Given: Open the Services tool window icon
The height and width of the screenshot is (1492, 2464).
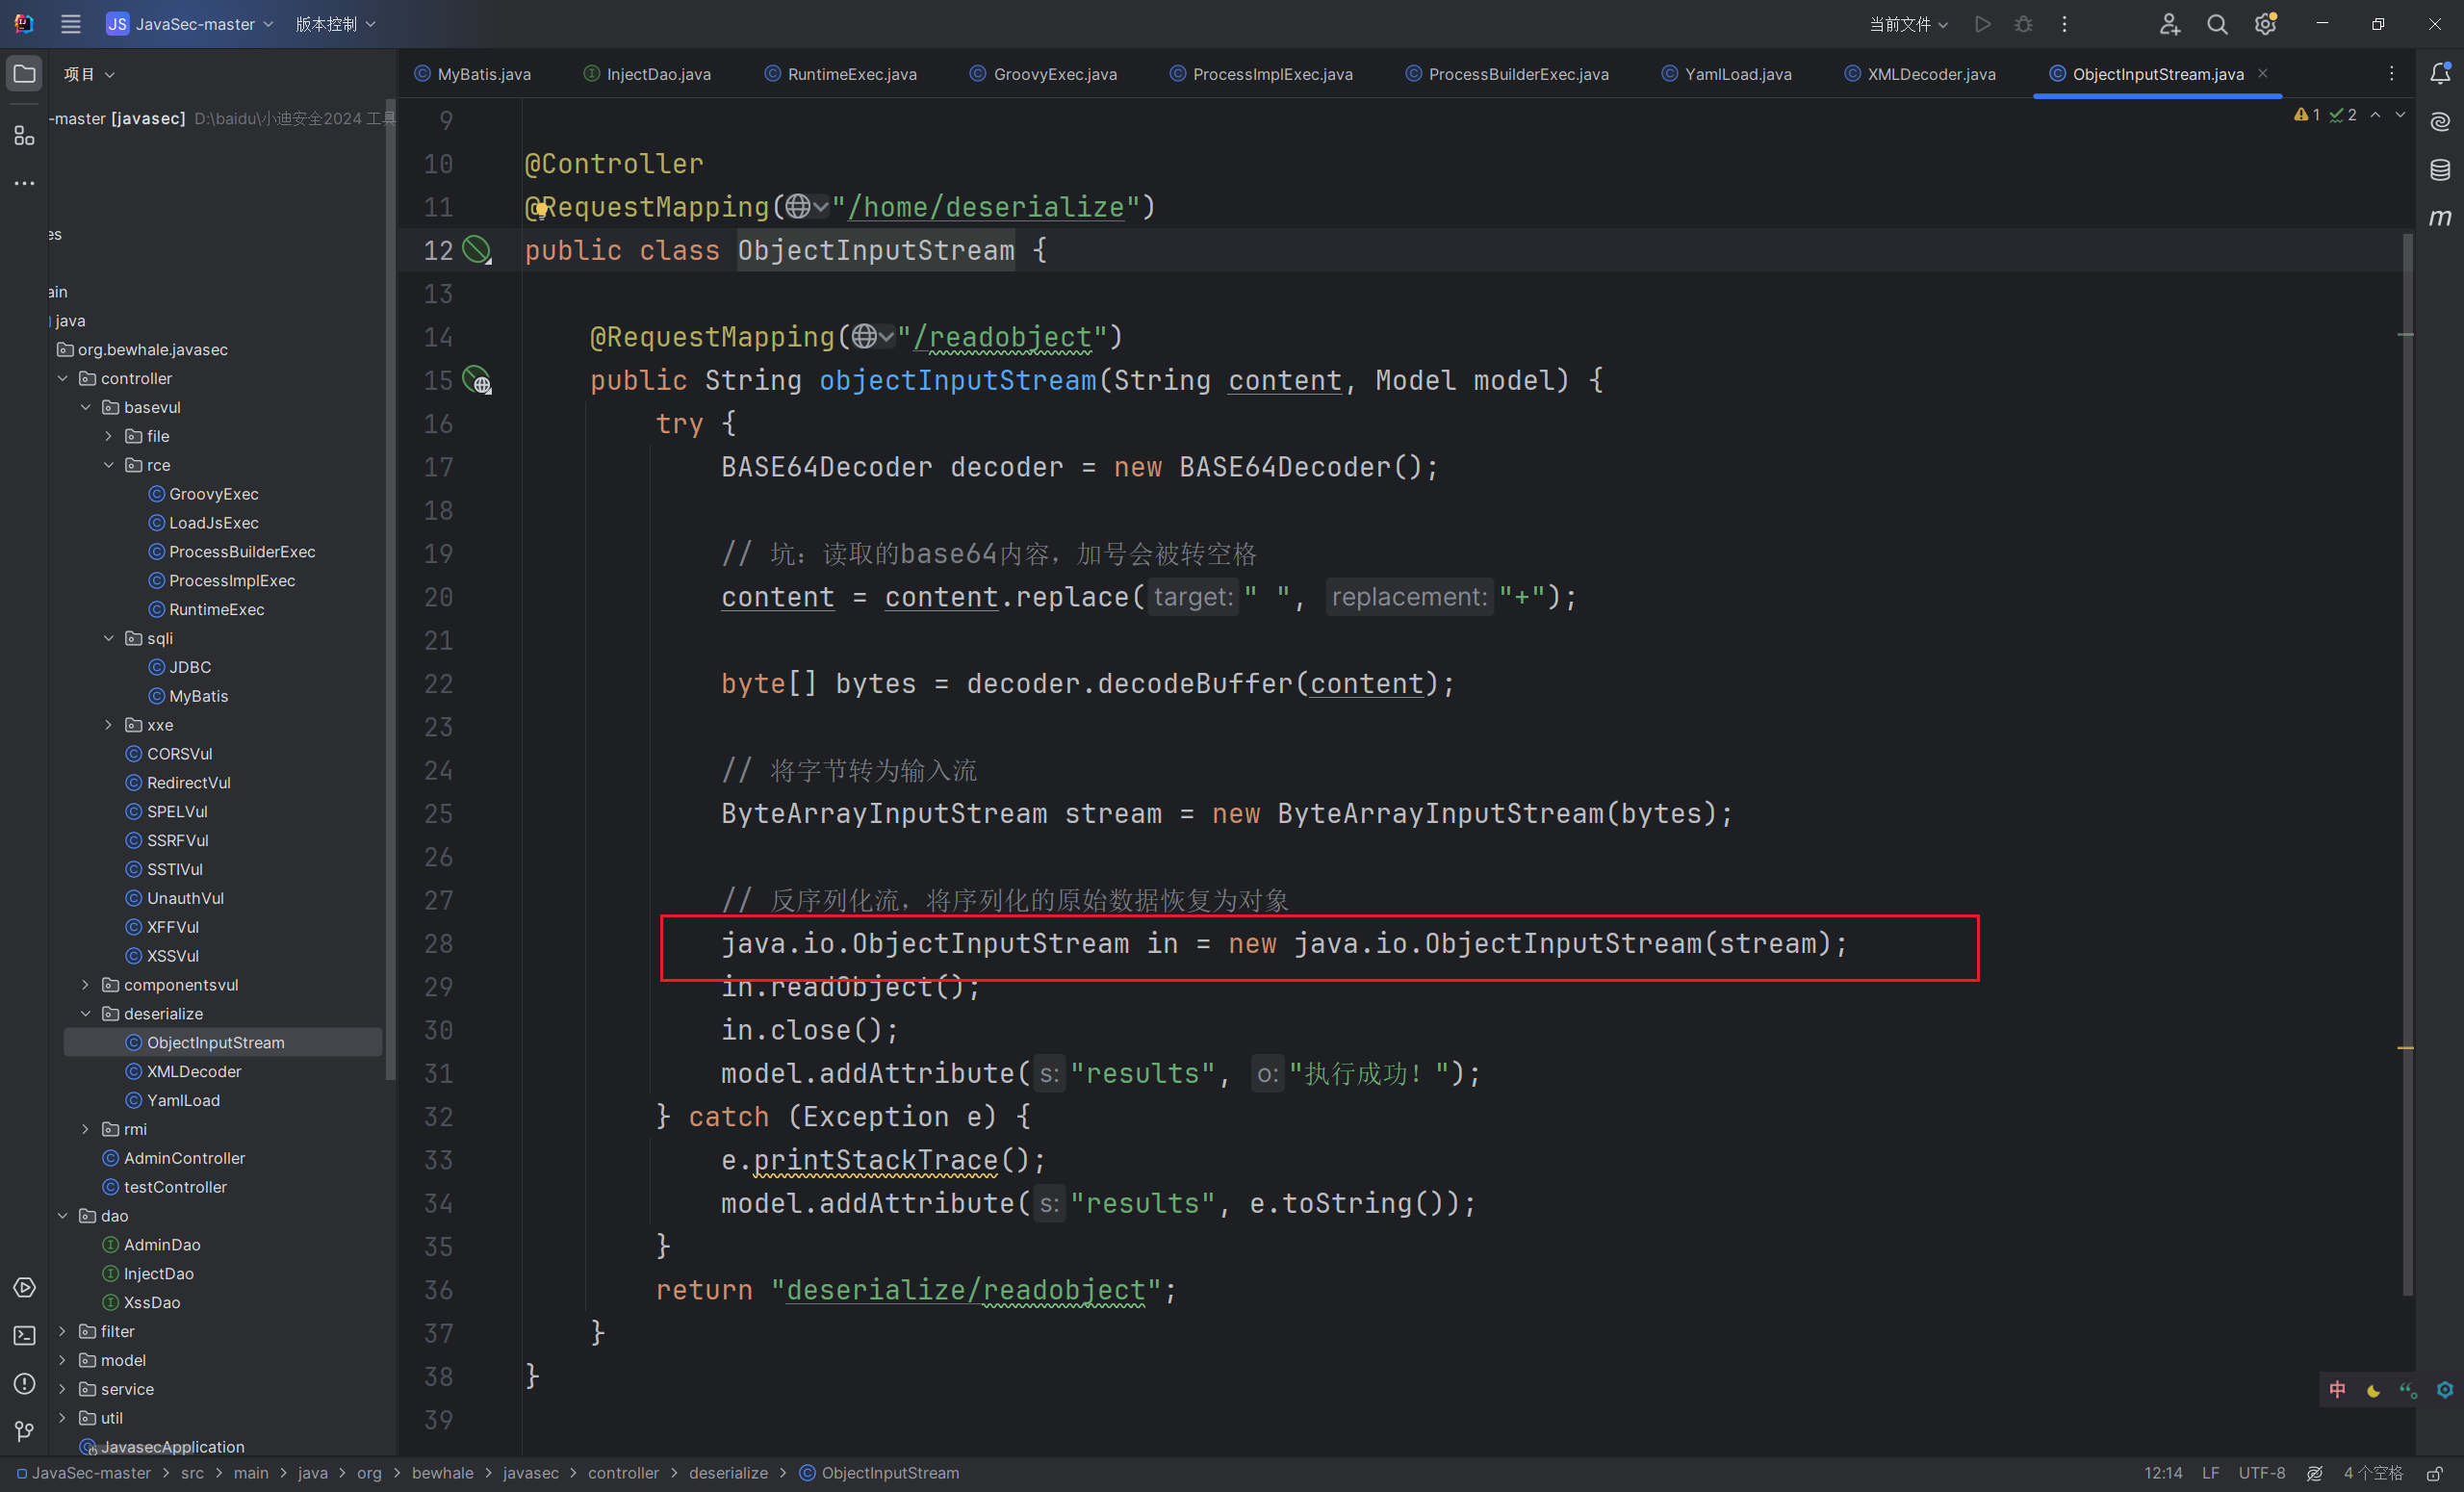Looking at the screenshot, I should (24, 1287).
